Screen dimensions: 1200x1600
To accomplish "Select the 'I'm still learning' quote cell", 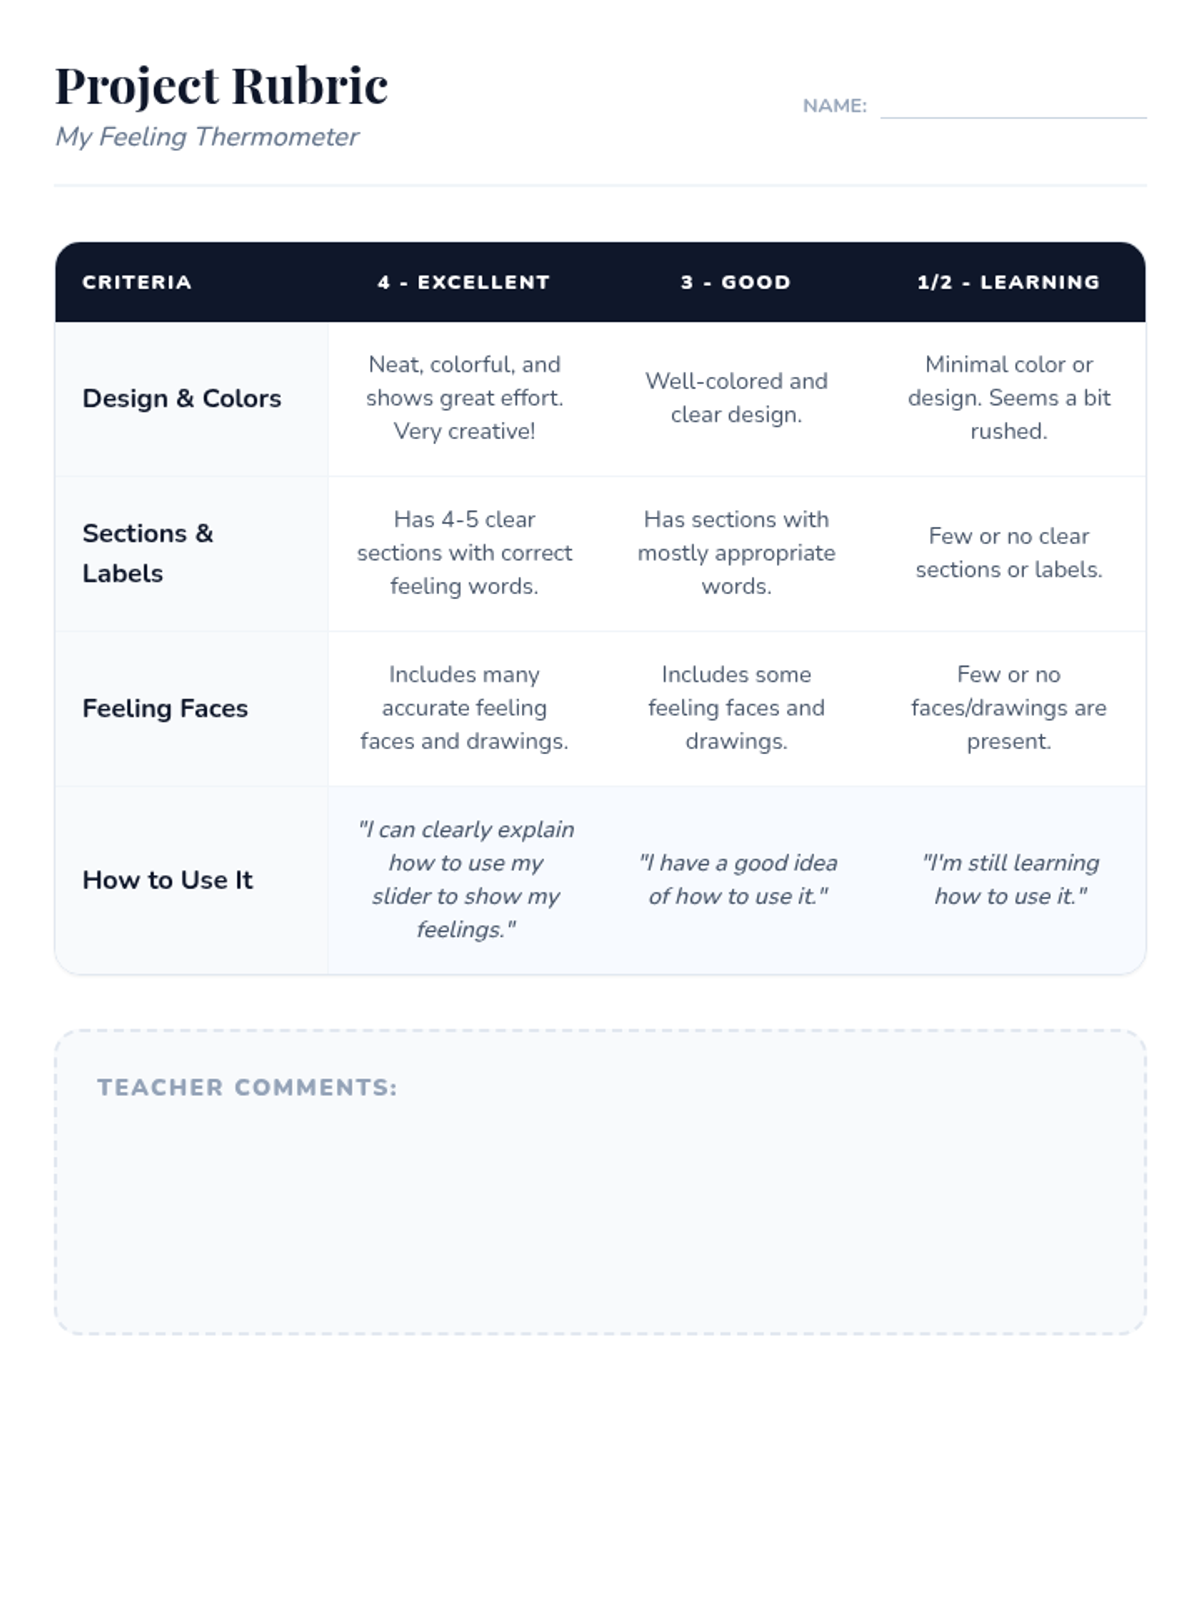I will tap(1008, 880).
